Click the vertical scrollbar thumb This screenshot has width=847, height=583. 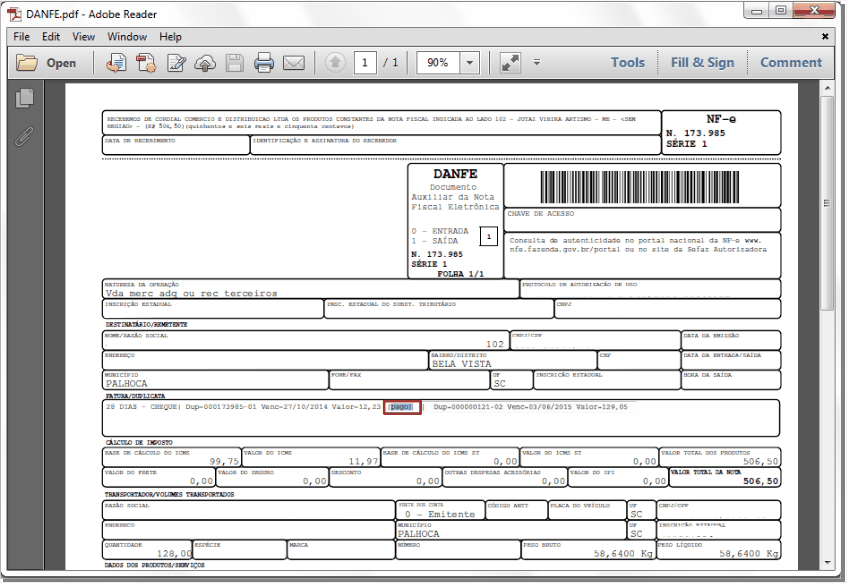click(826, 204)
